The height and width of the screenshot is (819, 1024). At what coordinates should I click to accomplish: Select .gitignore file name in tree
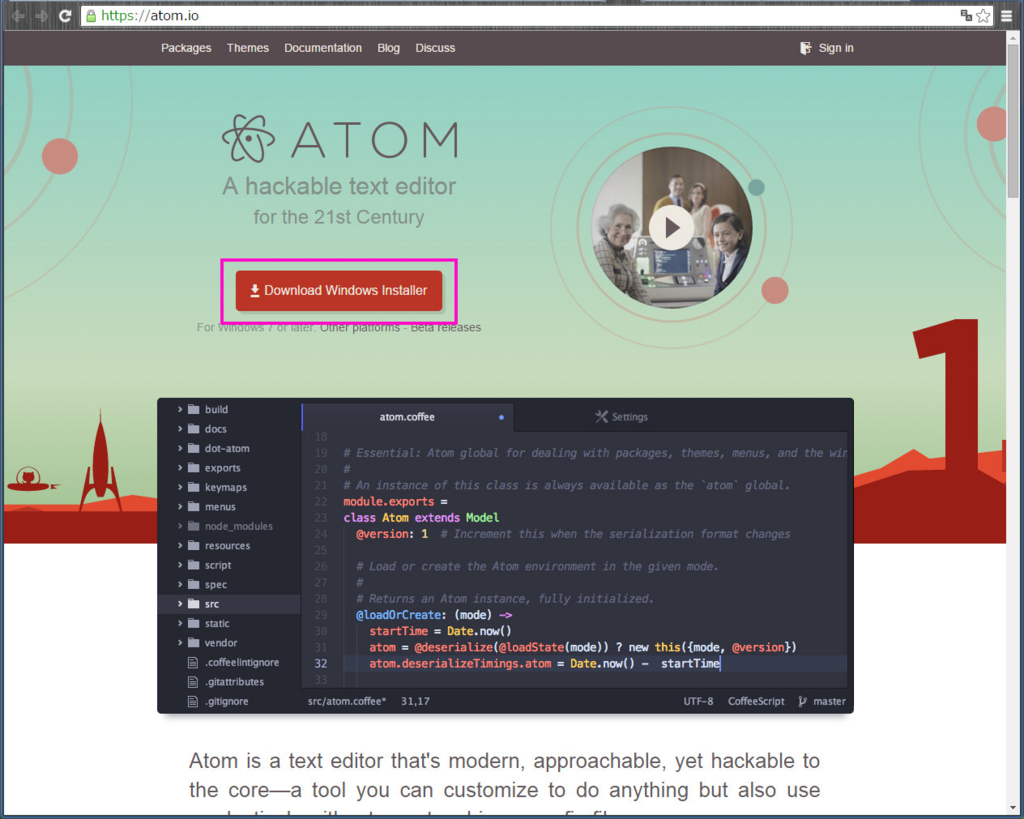pos(227,701)
